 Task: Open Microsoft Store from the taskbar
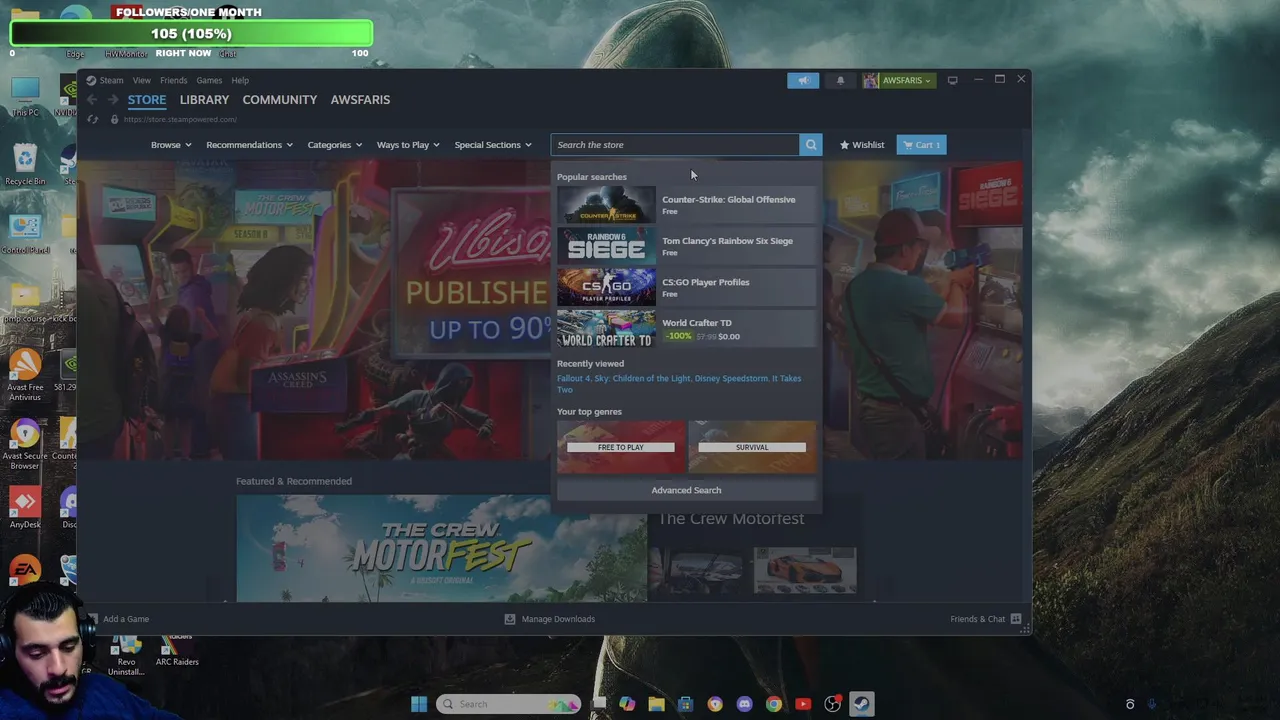tap(685, 704)
